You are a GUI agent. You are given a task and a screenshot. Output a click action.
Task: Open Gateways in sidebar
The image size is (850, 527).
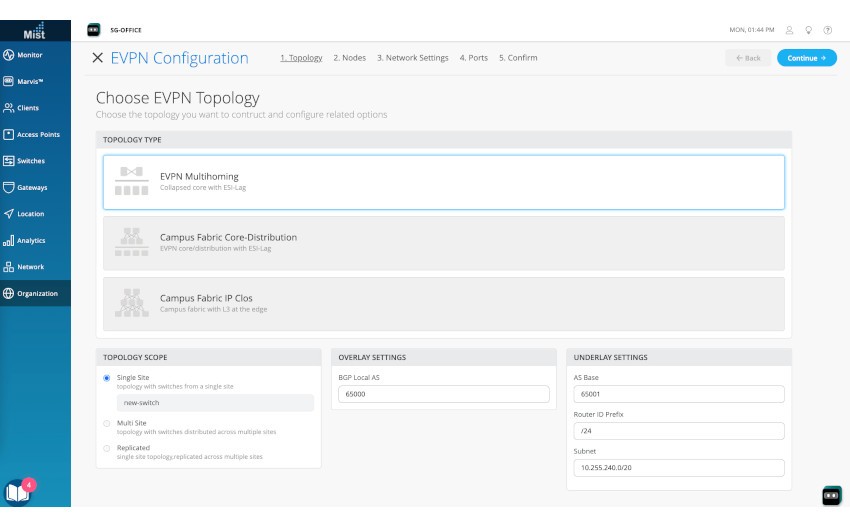pos(30,187)
